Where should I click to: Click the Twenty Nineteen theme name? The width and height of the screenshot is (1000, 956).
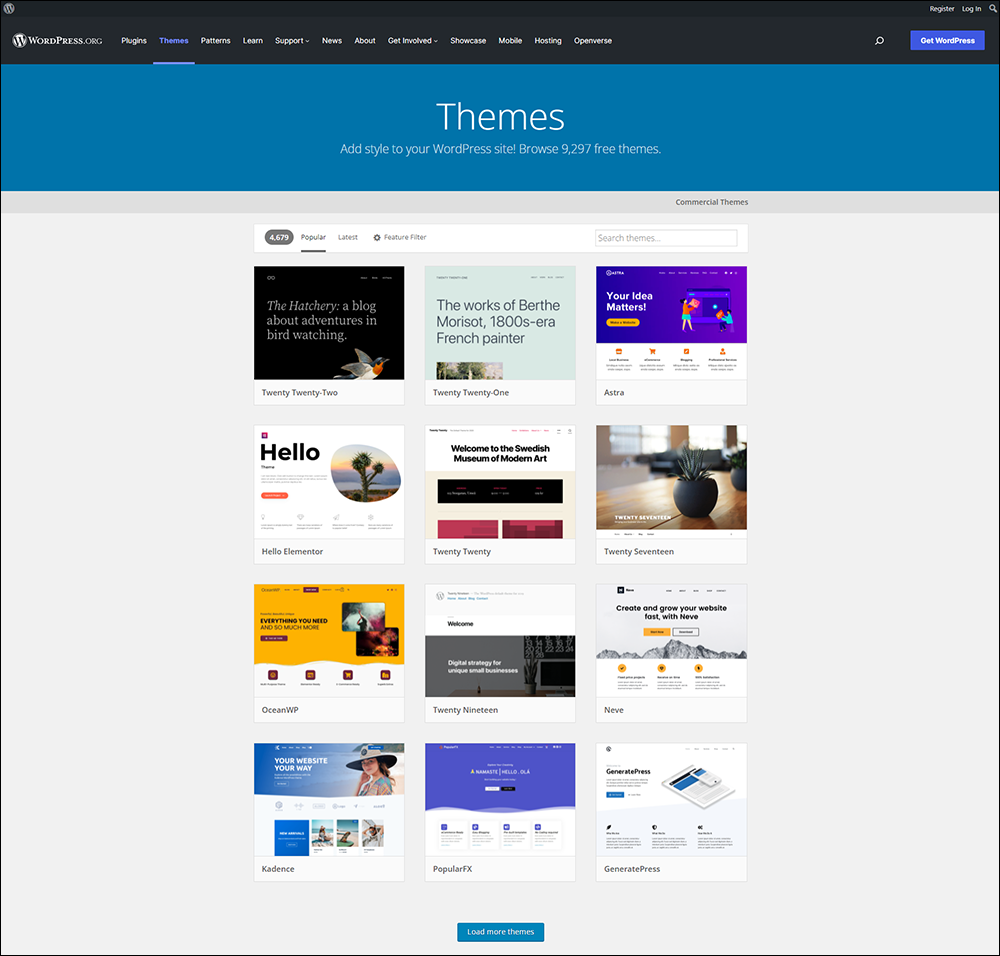point(466,710)
